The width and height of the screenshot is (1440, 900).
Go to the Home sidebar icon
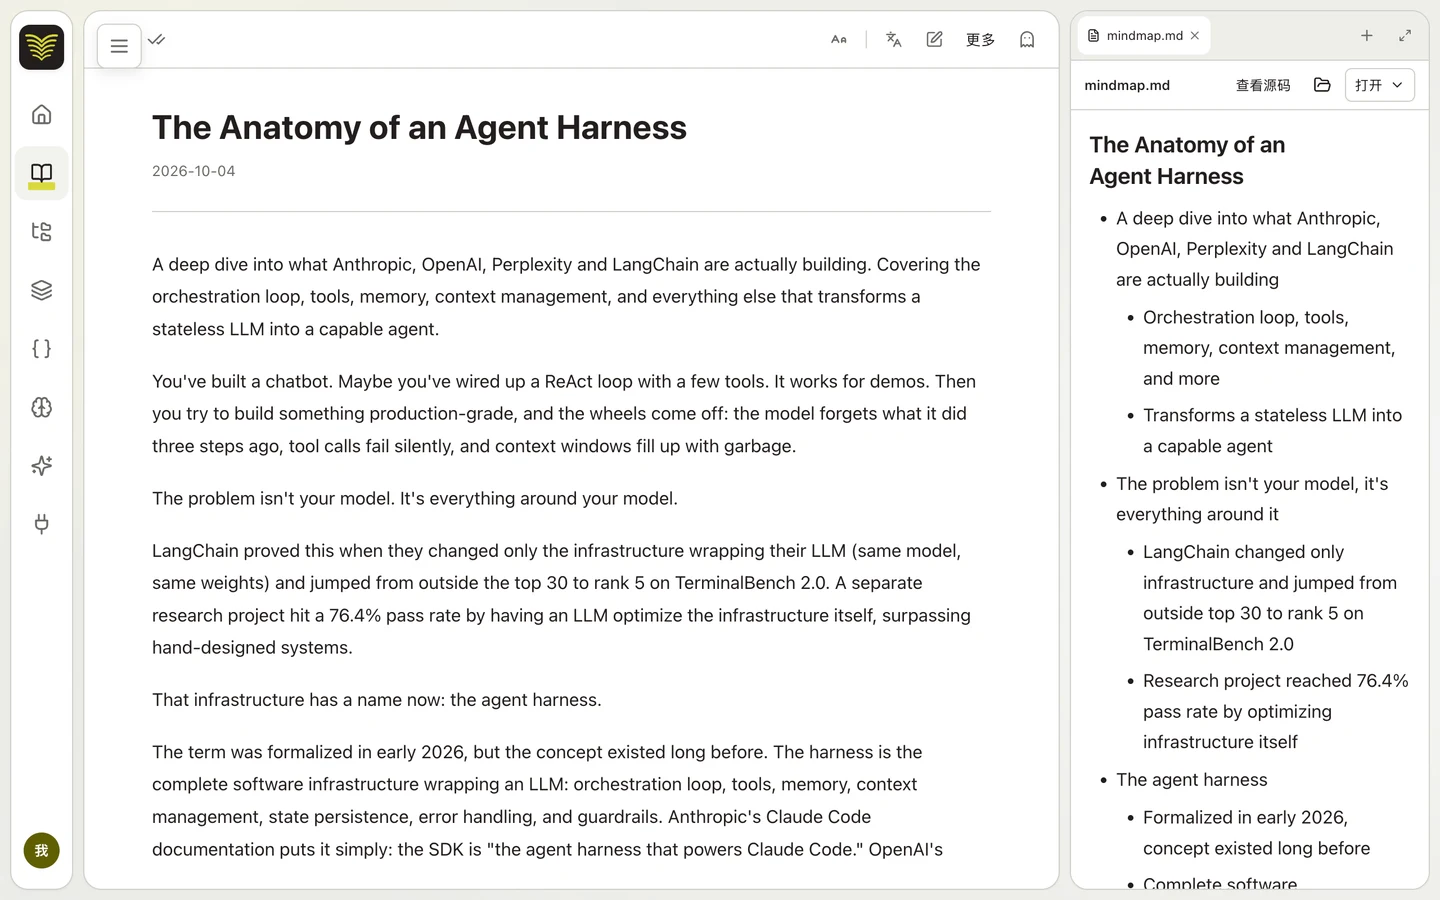click(41, 114)
